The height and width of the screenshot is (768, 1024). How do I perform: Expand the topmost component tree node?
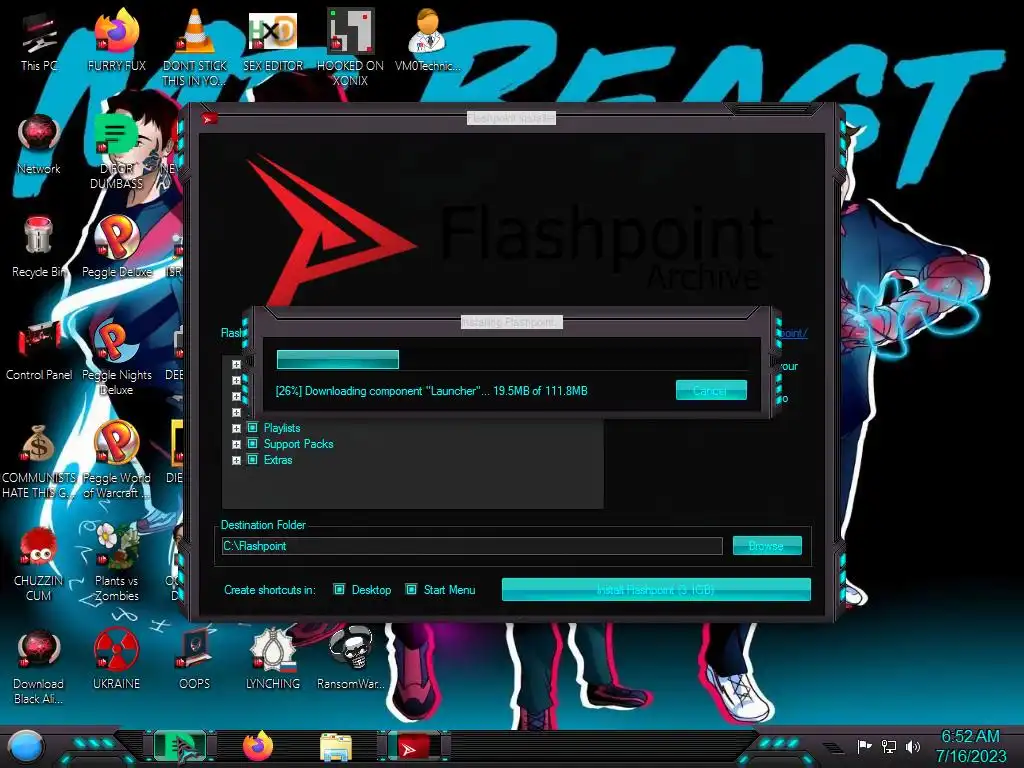pos(236,364)
